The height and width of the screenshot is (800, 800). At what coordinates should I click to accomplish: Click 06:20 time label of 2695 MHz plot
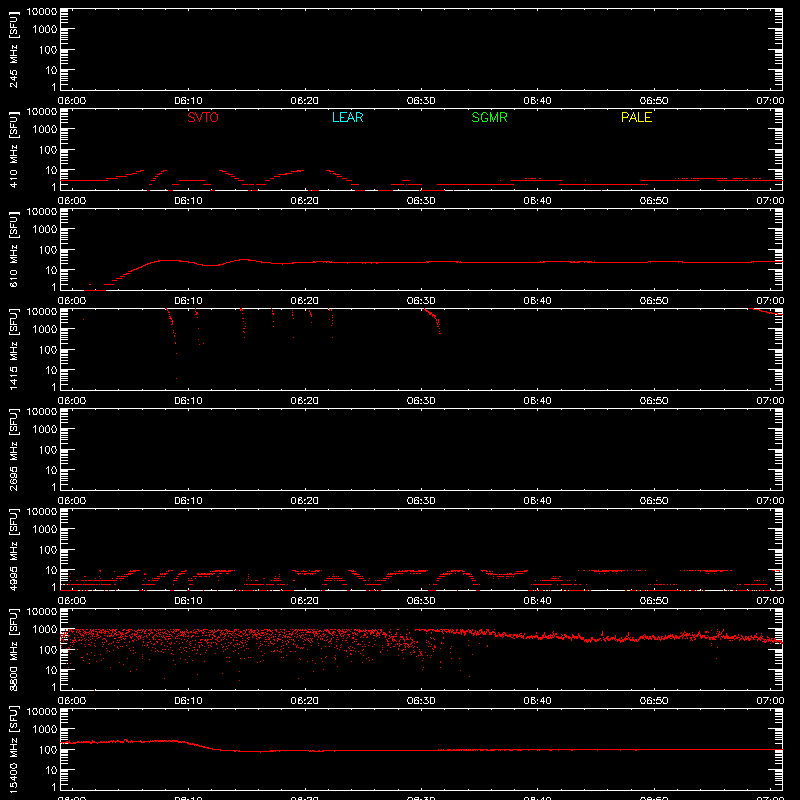point(305,501)
